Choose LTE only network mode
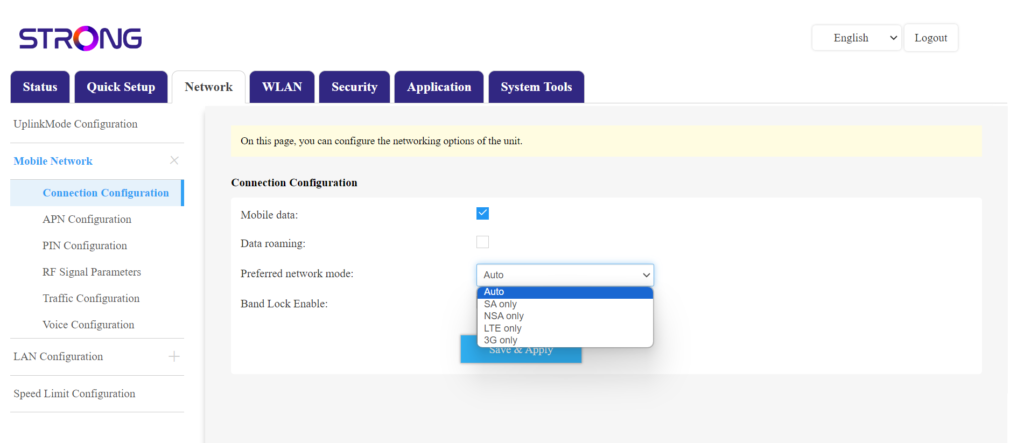The height and width of the screenshot is (443, 1024). coord(565,329)
